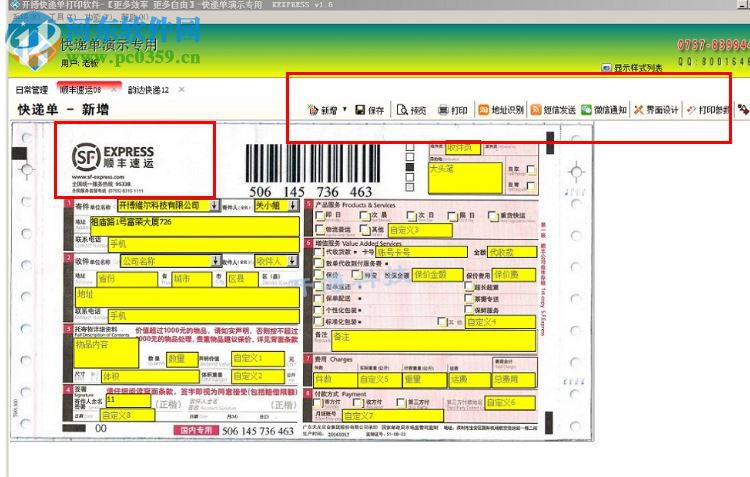Click the 账号卡号 card number field

pos(421,252)
